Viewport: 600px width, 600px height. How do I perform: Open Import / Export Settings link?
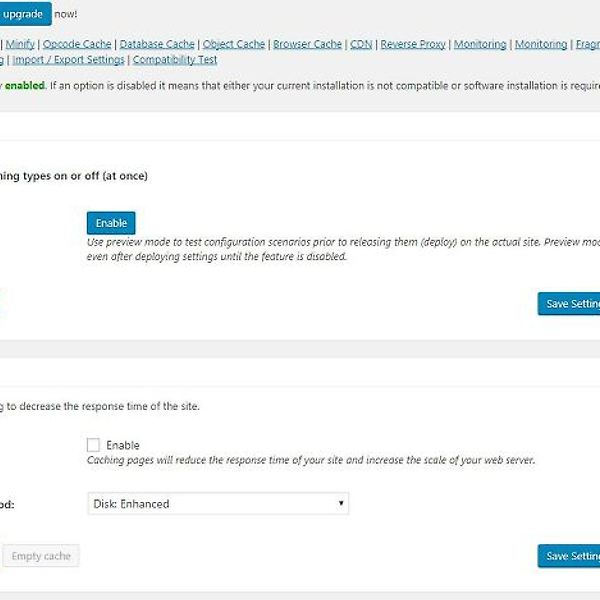tap(68, 60)
